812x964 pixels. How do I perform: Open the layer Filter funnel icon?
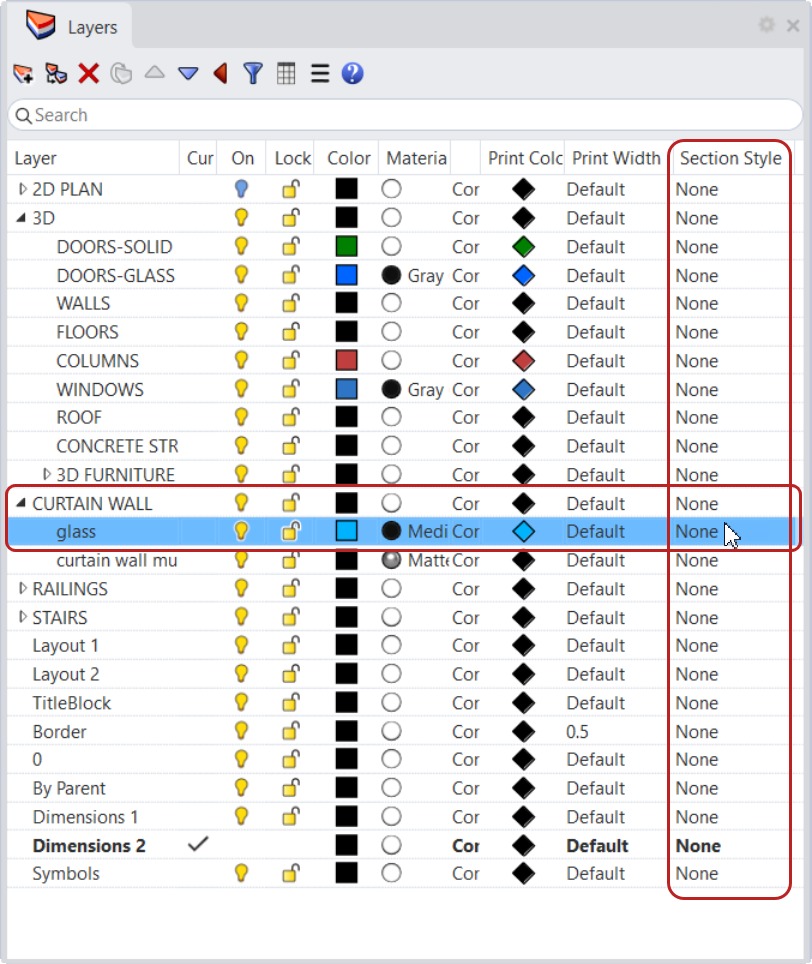pyautogui.click(x=253, y=73)
